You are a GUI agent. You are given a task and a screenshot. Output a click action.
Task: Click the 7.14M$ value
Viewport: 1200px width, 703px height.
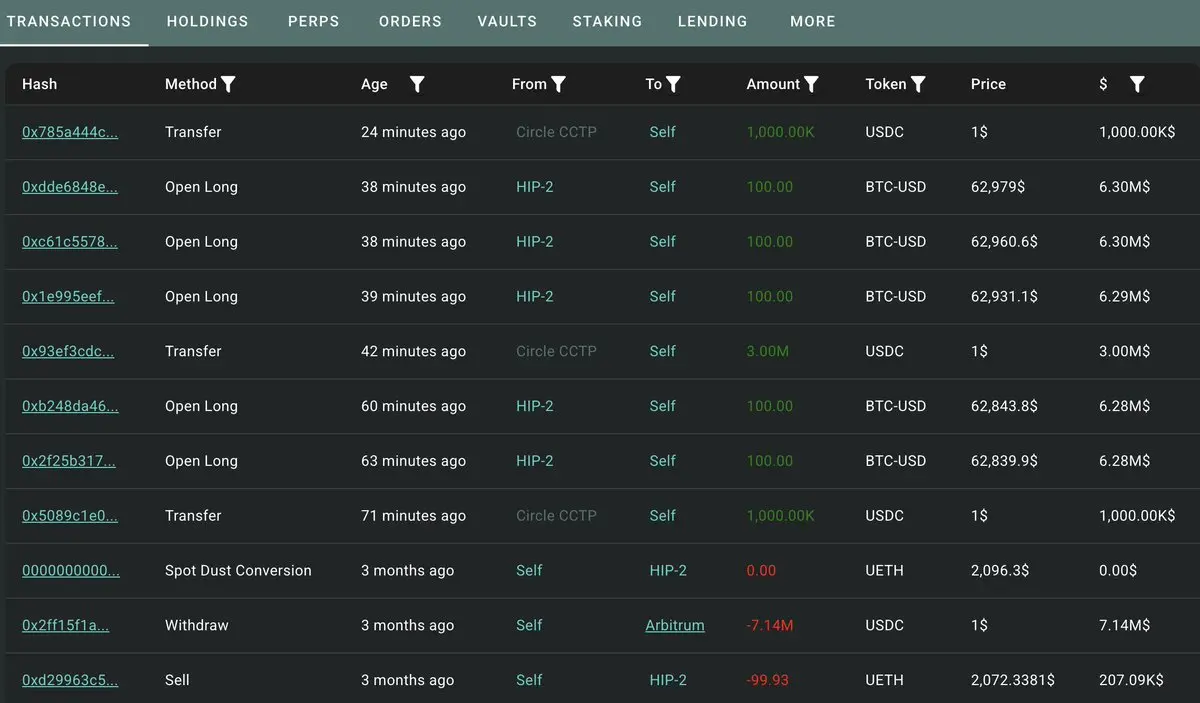coord(1124,626)
